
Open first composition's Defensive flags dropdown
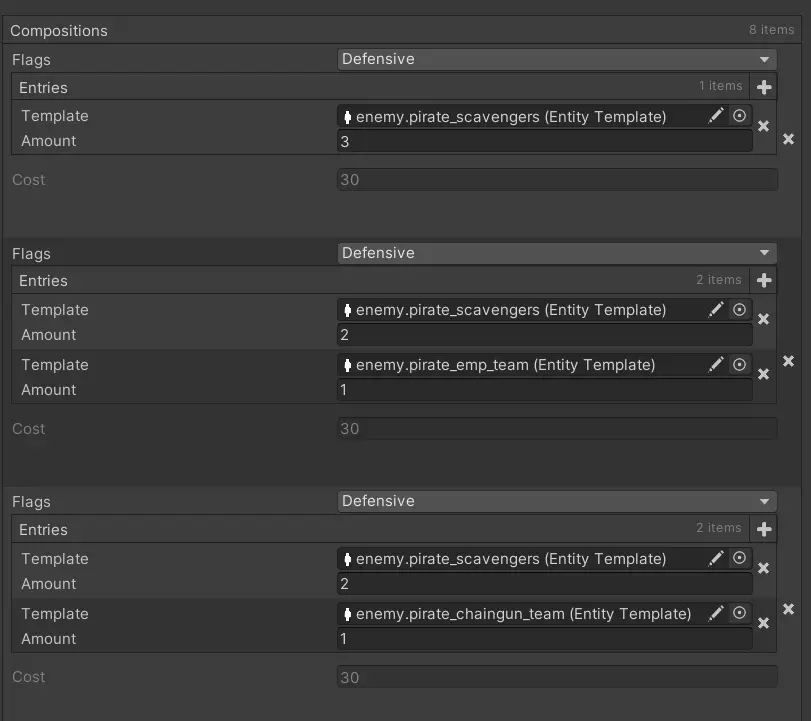coord(557,59)
